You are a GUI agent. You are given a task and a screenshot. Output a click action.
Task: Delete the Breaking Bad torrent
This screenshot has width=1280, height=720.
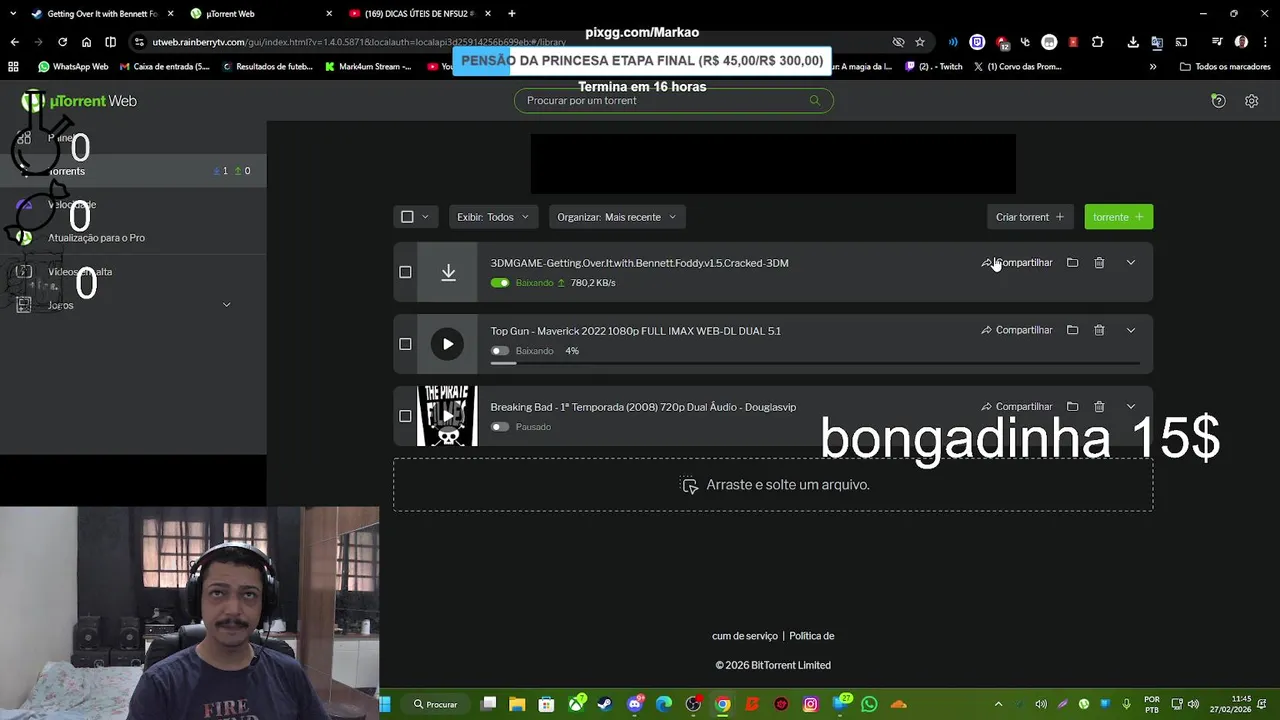(1099, 407)
